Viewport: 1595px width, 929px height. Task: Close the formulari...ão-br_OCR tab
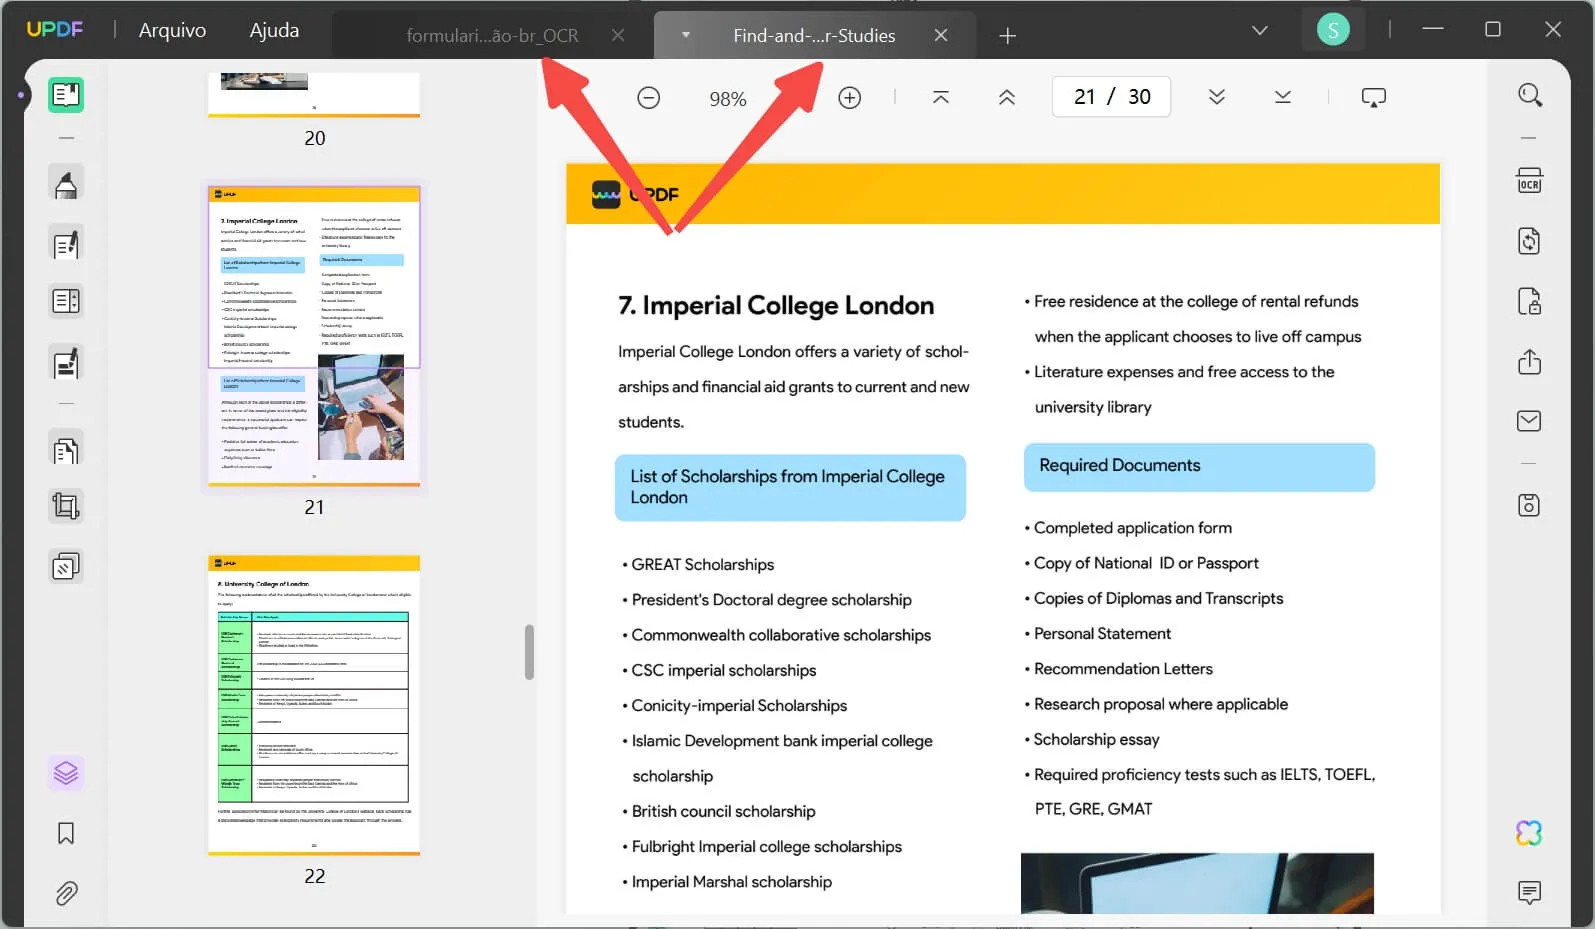(618, 35)
